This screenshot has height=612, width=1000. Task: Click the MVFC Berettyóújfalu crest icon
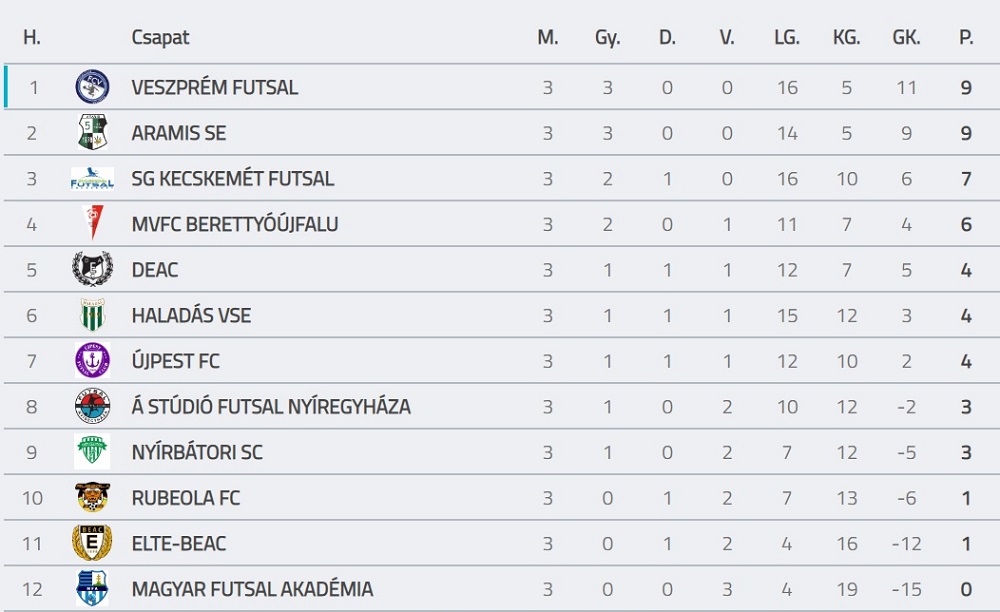click(x=93, y=224)
